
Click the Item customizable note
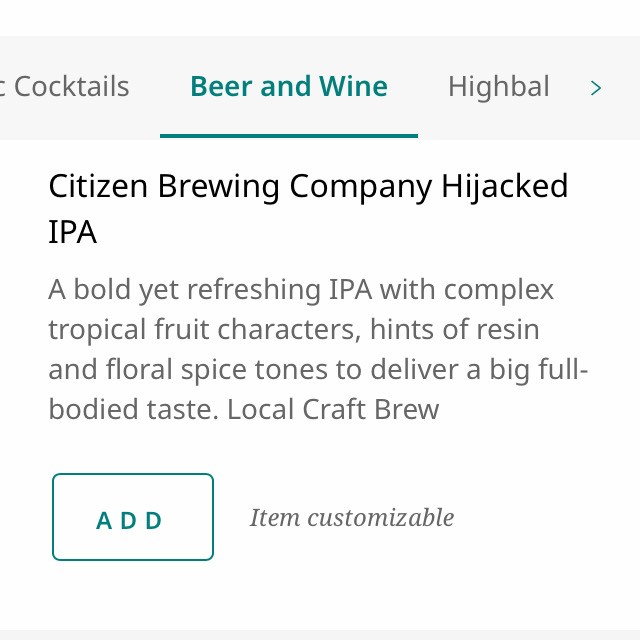tap(351, 517)
